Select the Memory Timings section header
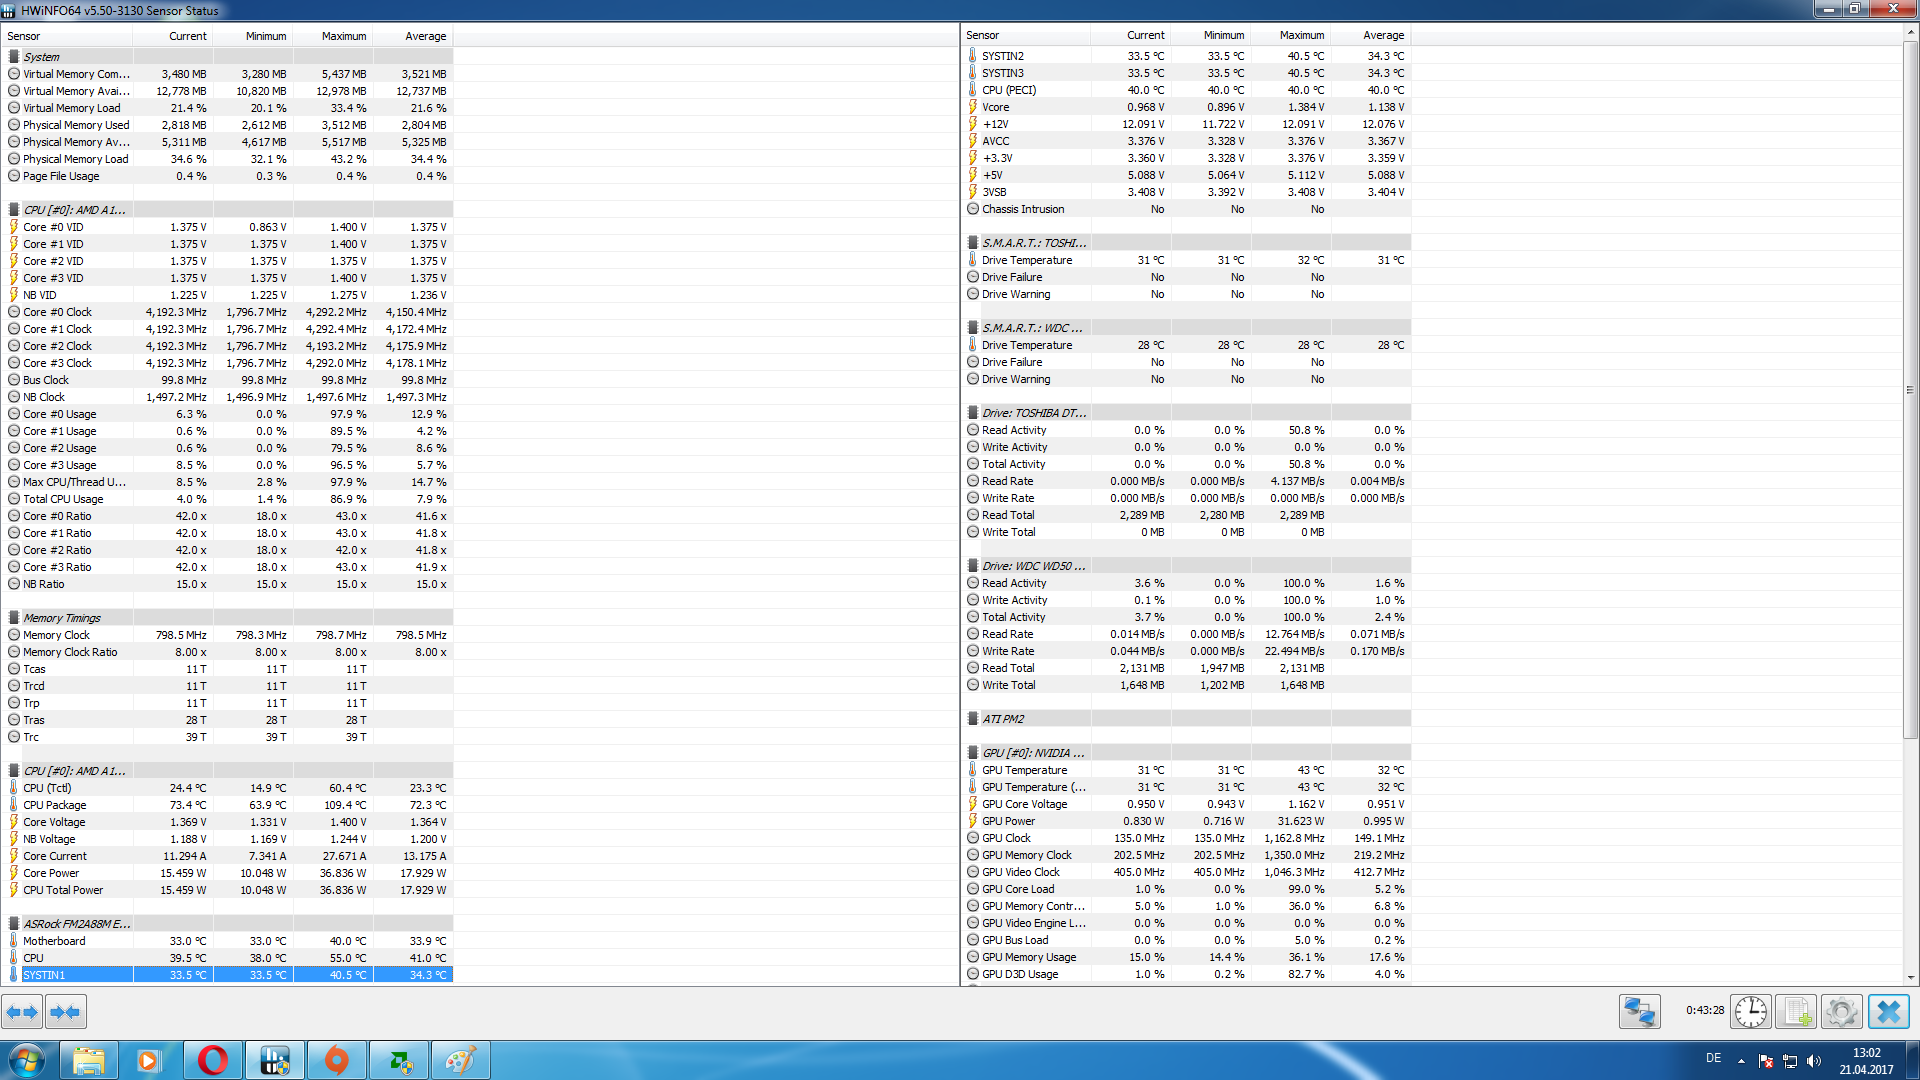Screen dimensions: 1920x1080 [62, 618]
